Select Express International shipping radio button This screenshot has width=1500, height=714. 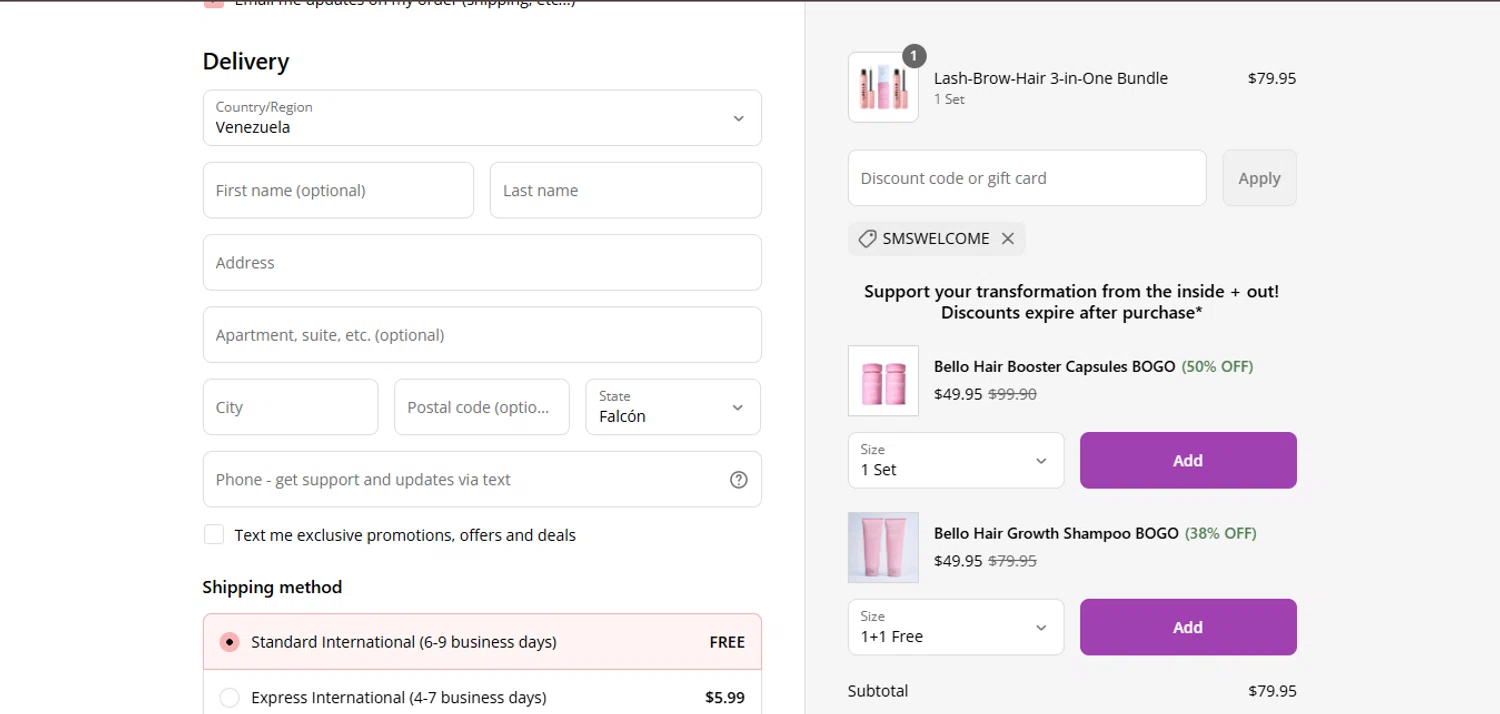pyautogui.click(x=230, y=698)
